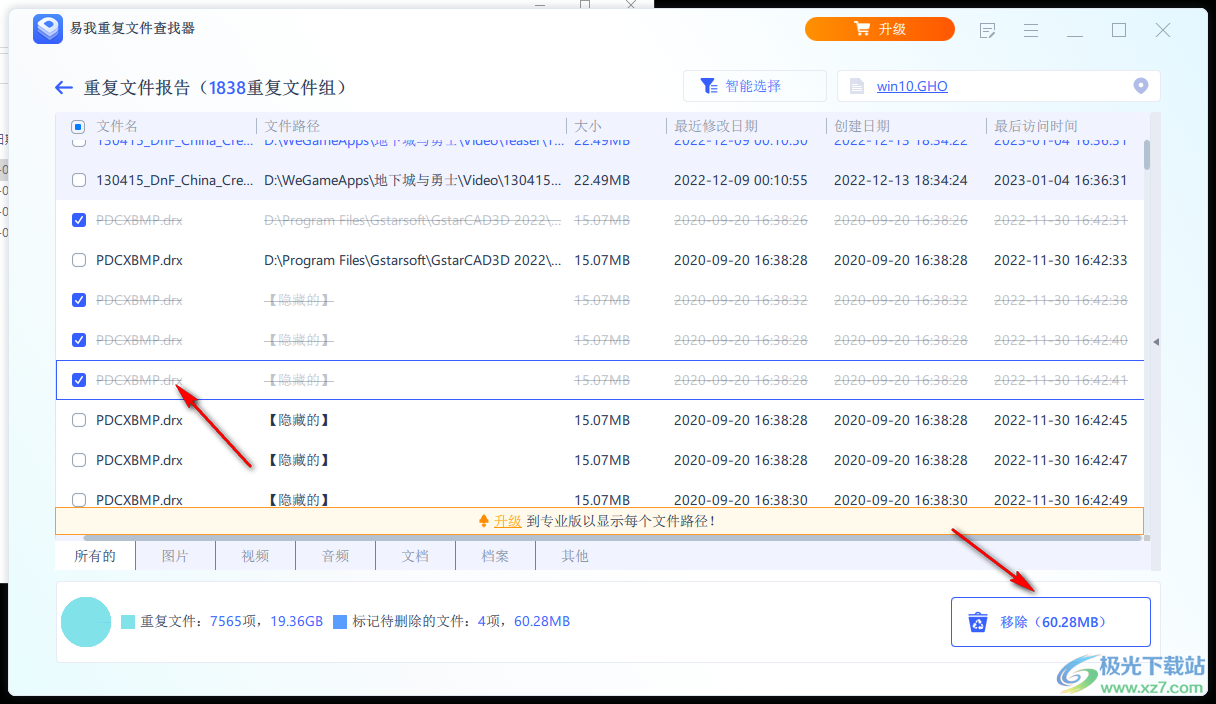
Task: Open the smart select filter button
Action: pos(755,86)
